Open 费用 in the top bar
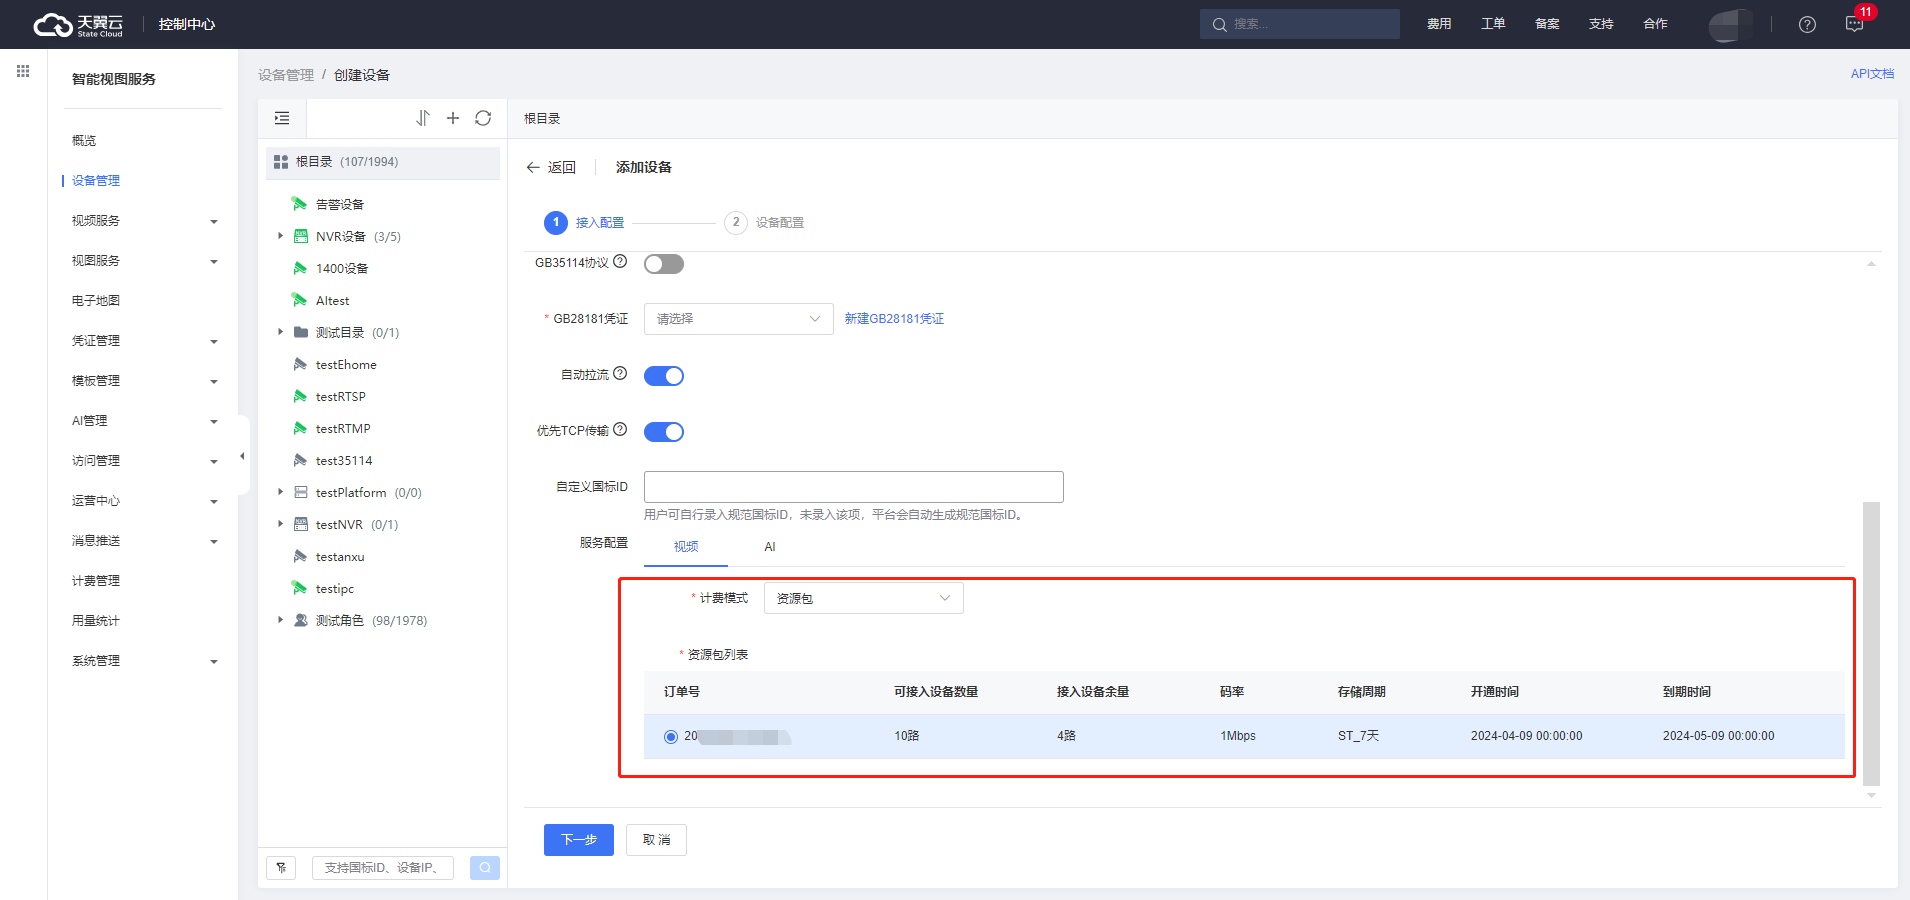1910x900 pixels. coord(1439,24)
